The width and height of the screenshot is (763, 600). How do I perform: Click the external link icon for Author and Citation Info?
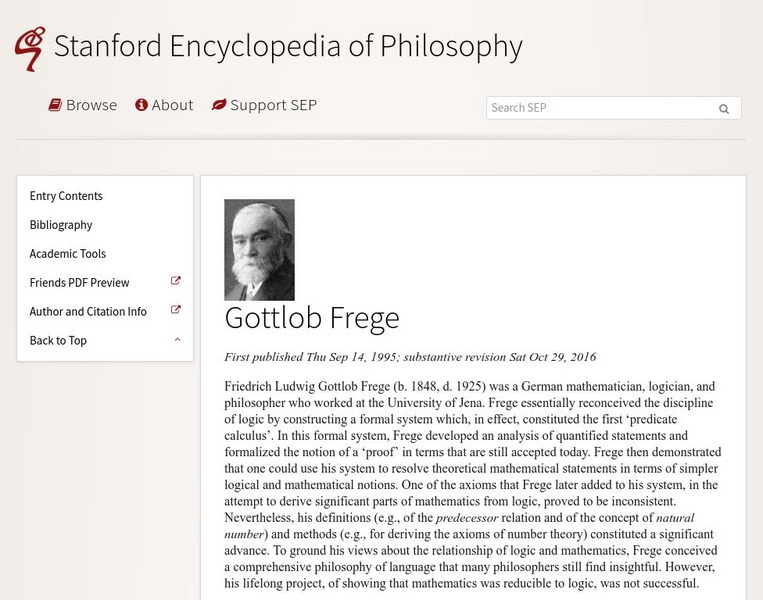tap(176, 311)
